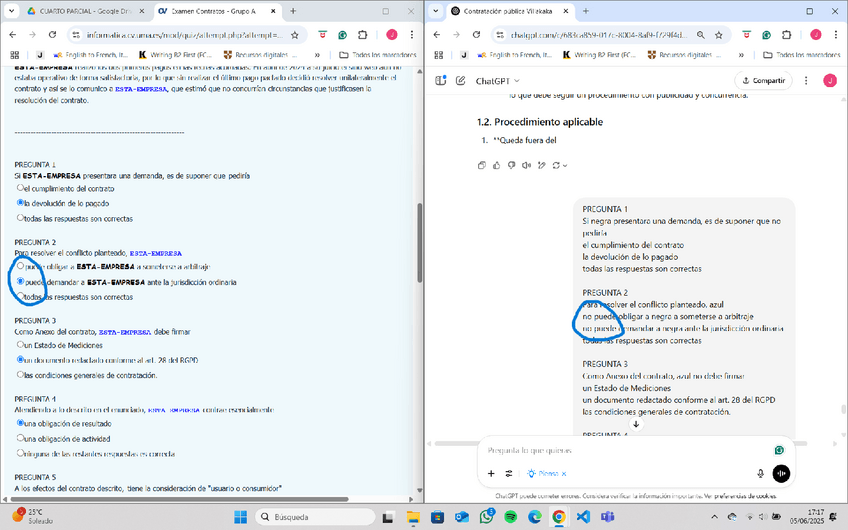Viewport: 848px width, 530px height.
Task: Focus the 'Pregunta lo que quieras' prompt field
Action: 627,450
